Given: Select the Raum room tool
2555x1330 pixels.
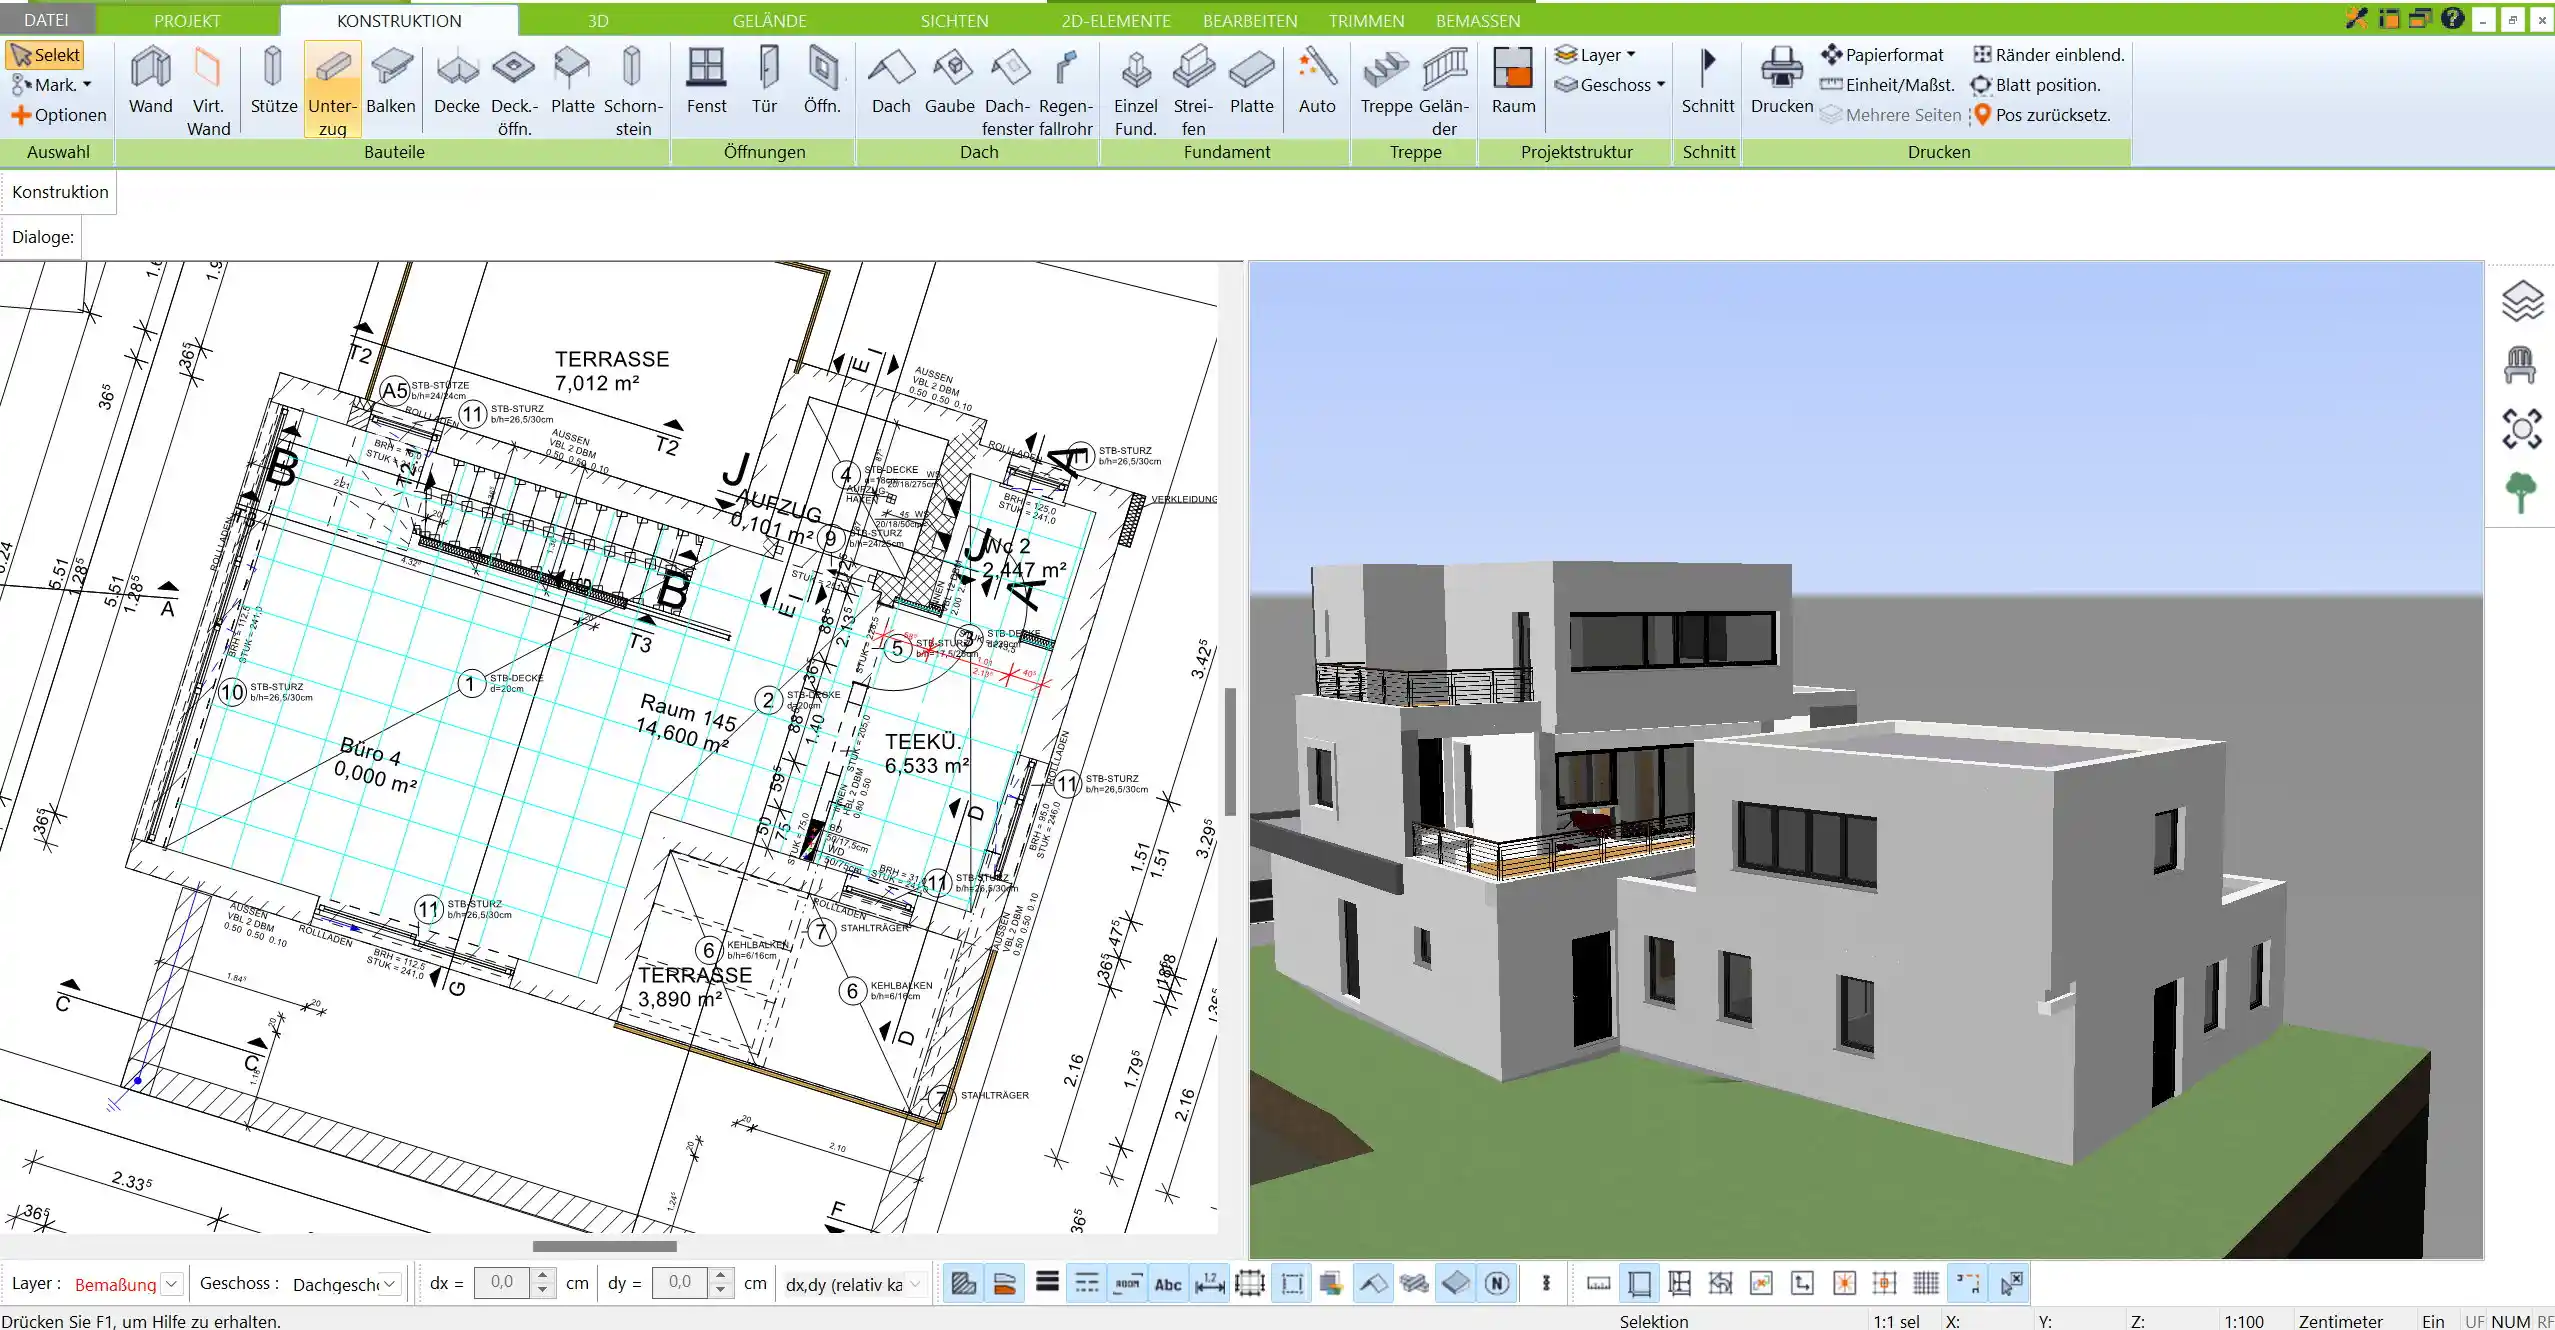Looking at the screenshot, I should pyautogui.click(x=1513, y=81).
